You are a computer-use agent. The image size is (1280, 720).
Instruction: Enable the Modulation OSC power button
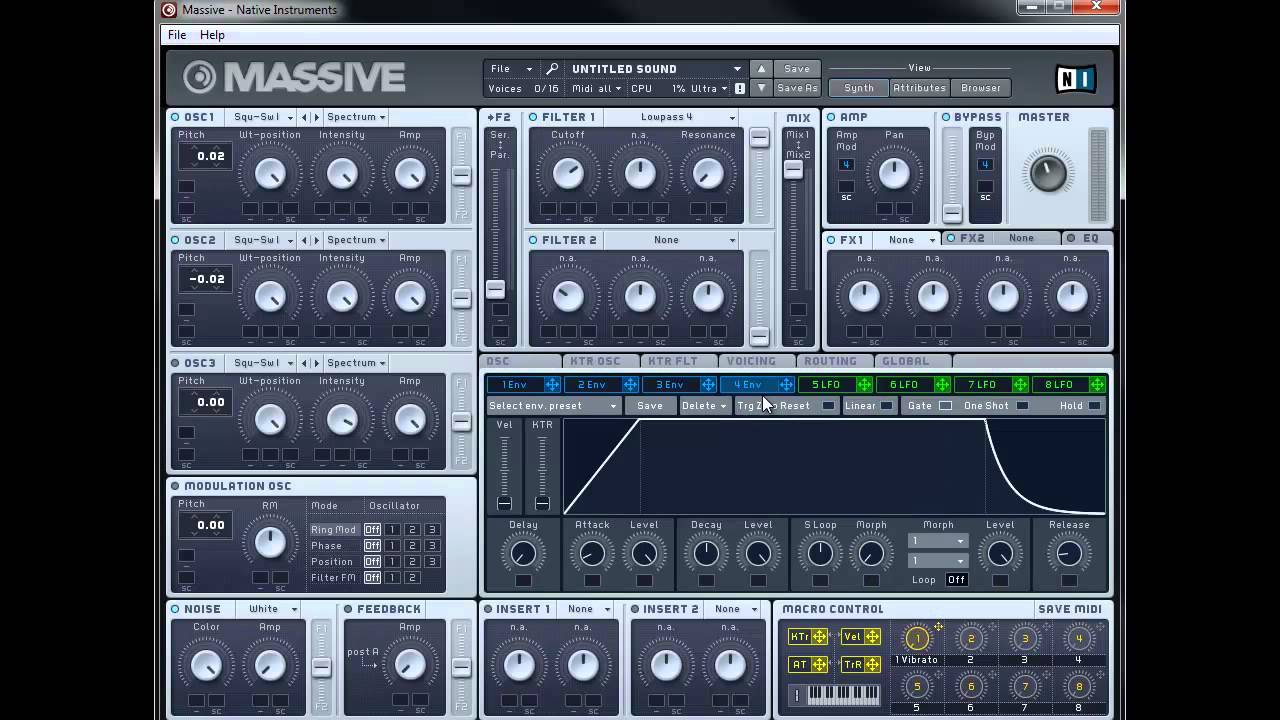pyautogui.click(x=175, y=486)
